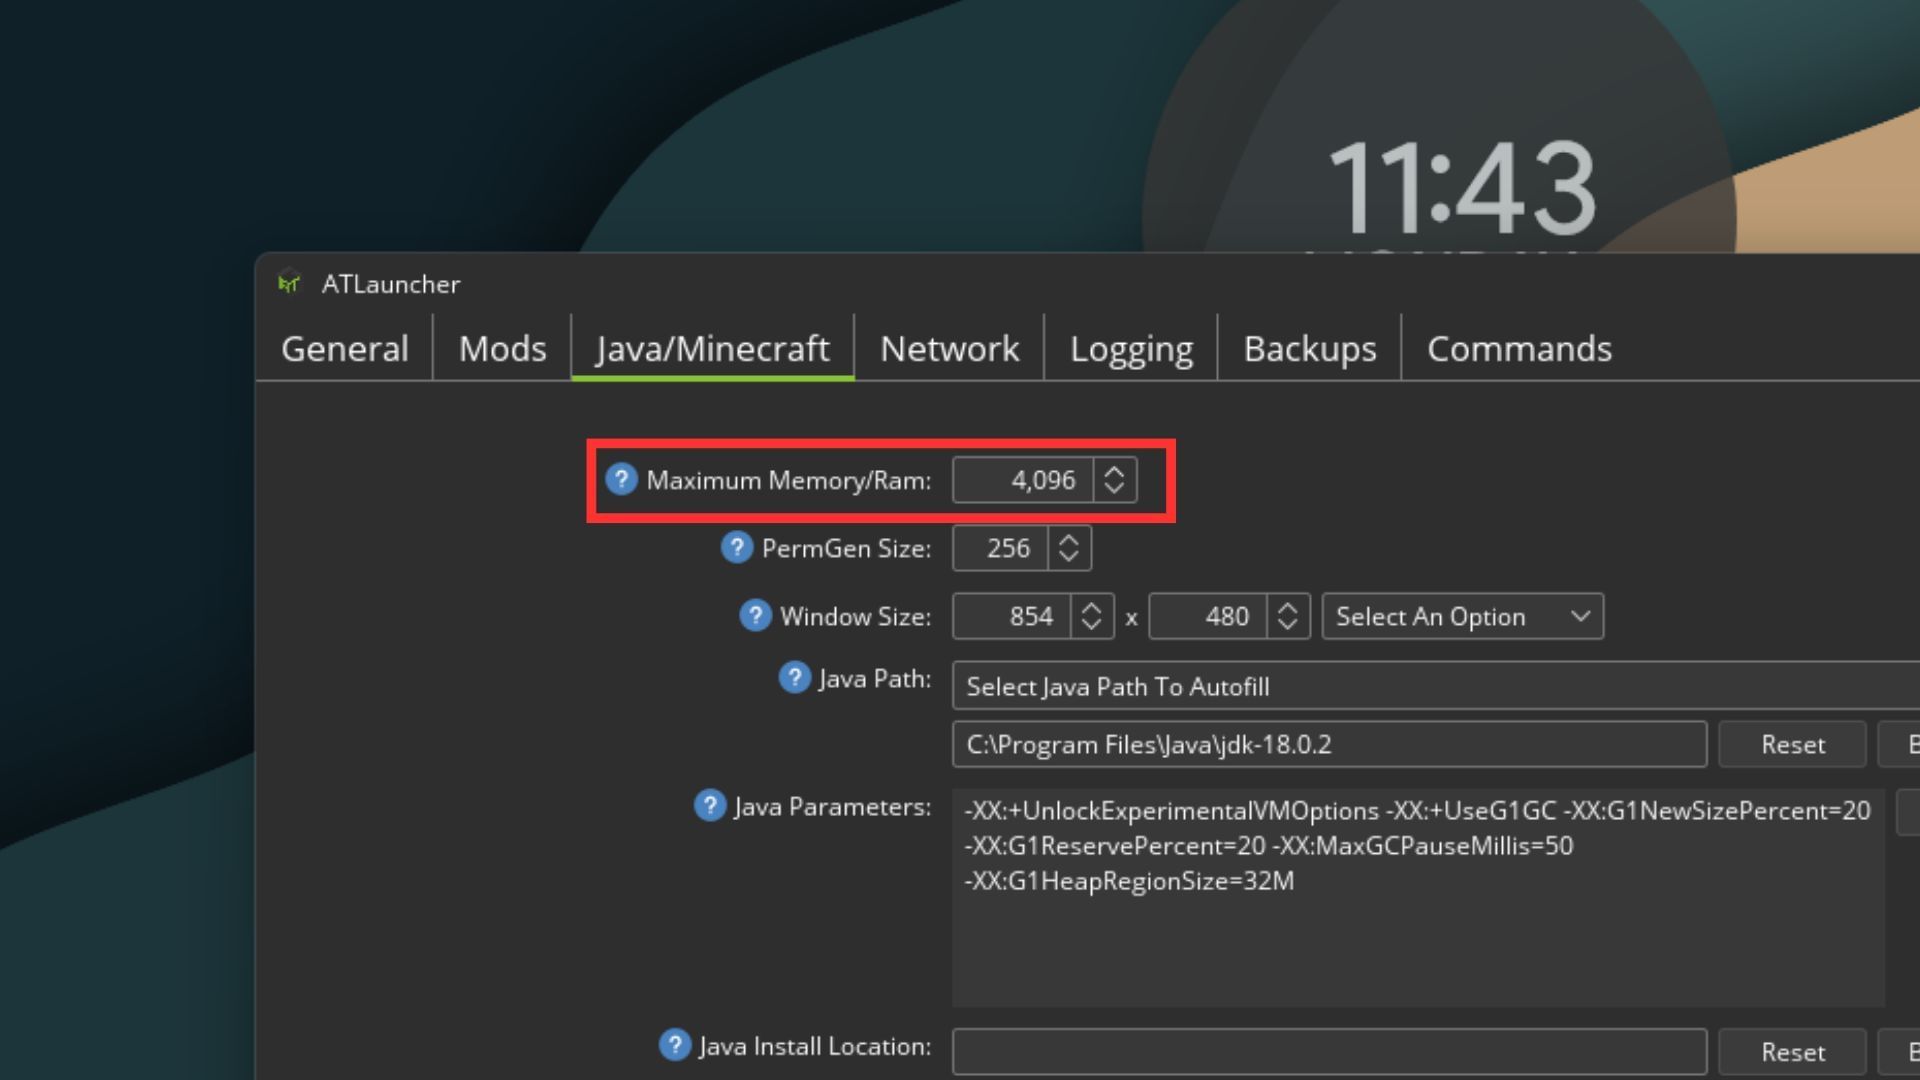Click the help icon next to Java Path
Viewport: 1920px width, 1080px height.
click(791, 678)
